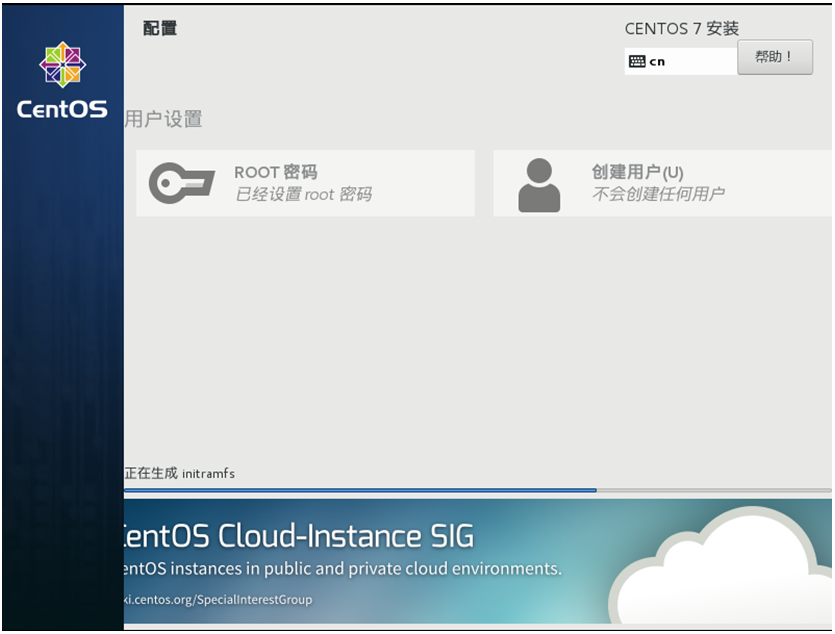Viewport: 835px width, 634px height.
Task: Click the keyboard layout icon next to cn
Action: (637, 61)
